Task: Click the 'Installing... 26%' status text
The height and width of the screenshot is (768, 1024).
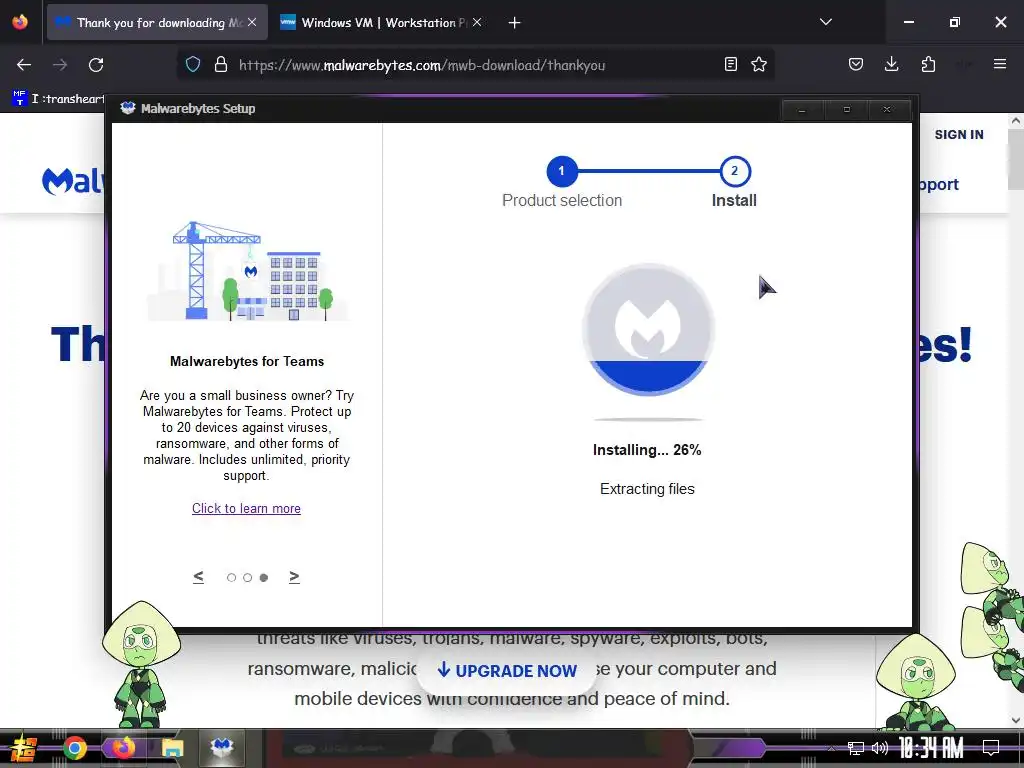Action: click(647, 450)
